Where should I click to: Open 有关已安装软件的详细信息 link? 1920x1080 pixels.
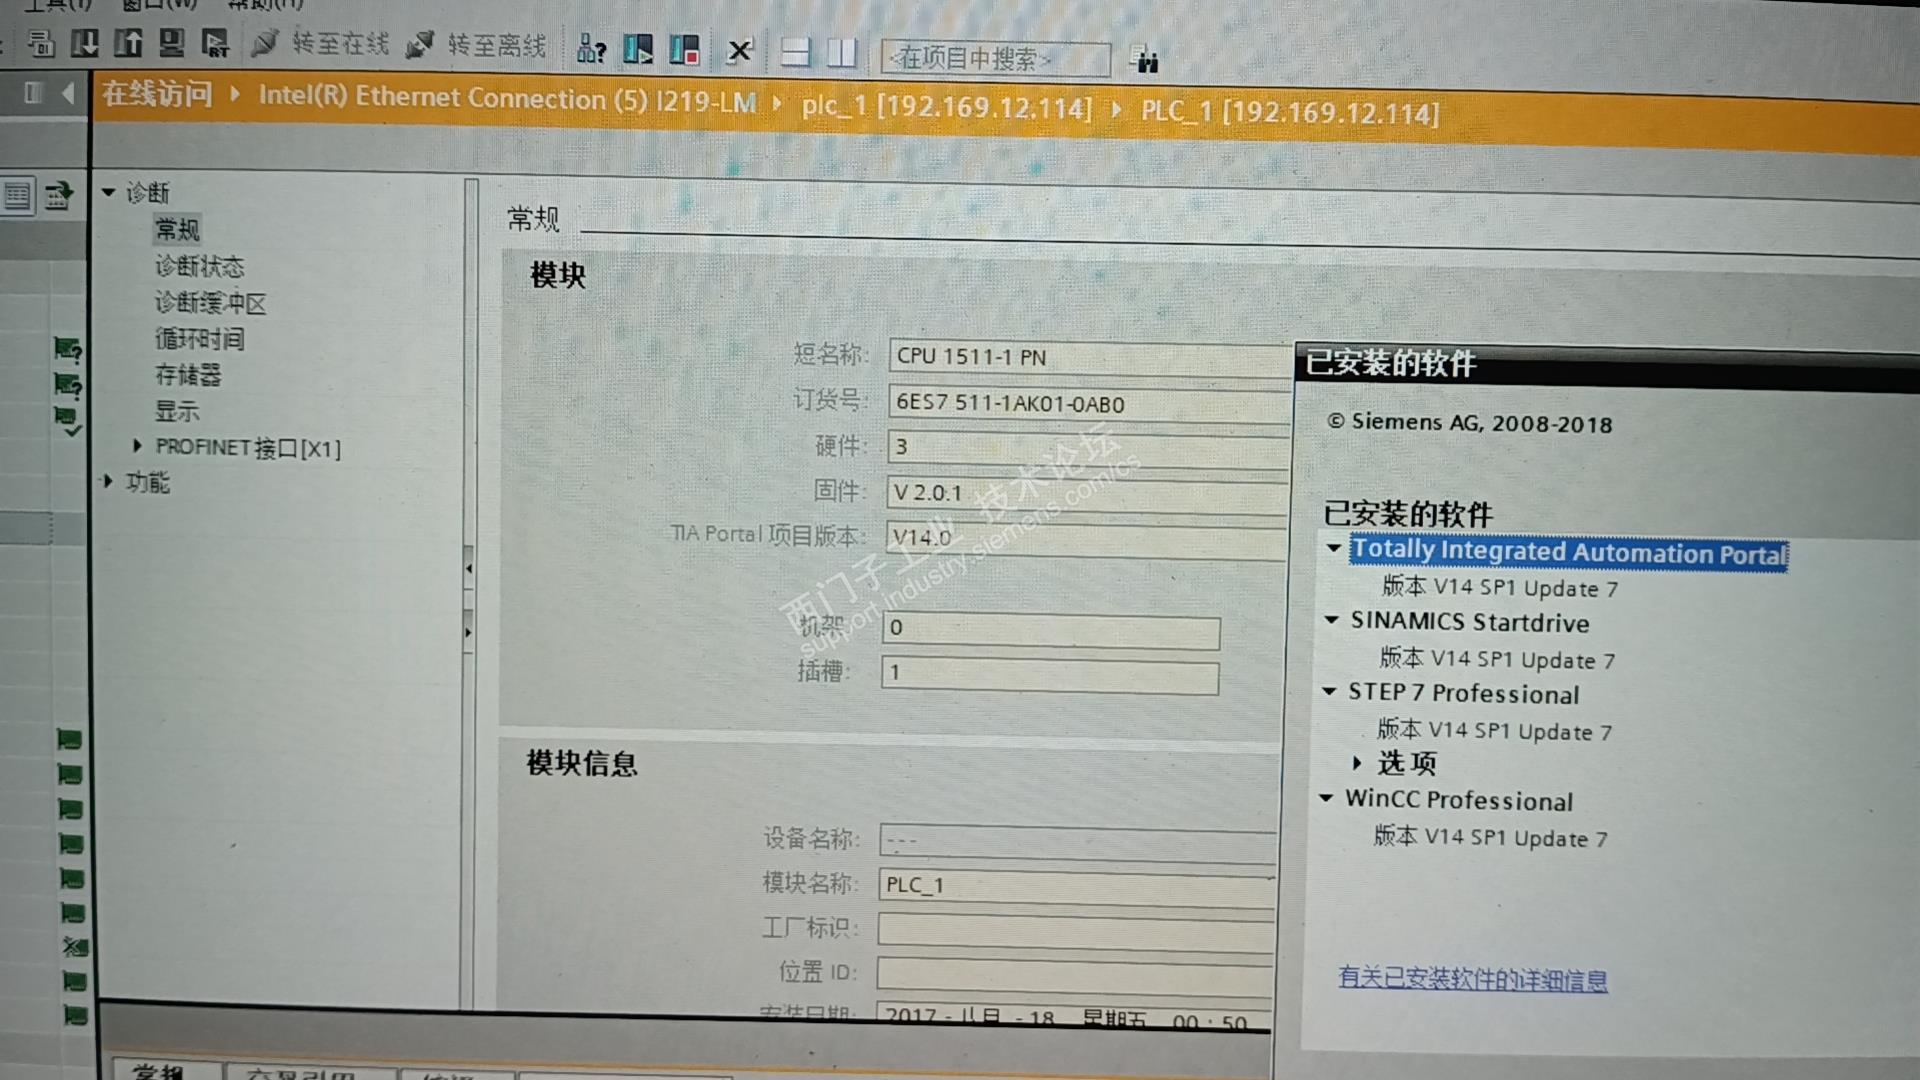(1472, 978)
